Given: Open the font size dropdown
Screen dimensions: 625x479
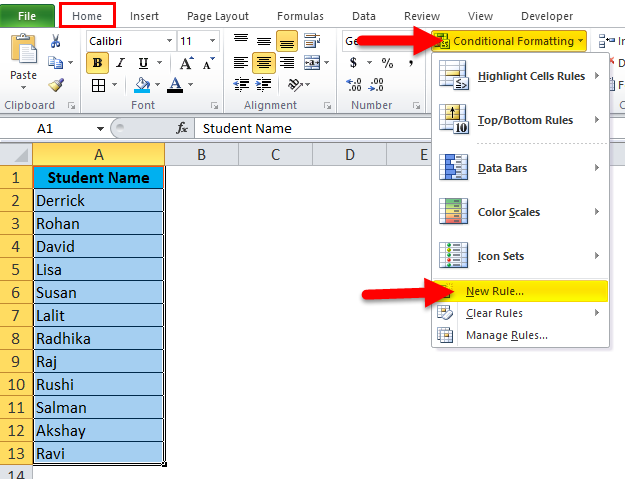Looking at the screenshot, I should click(212, 41).
